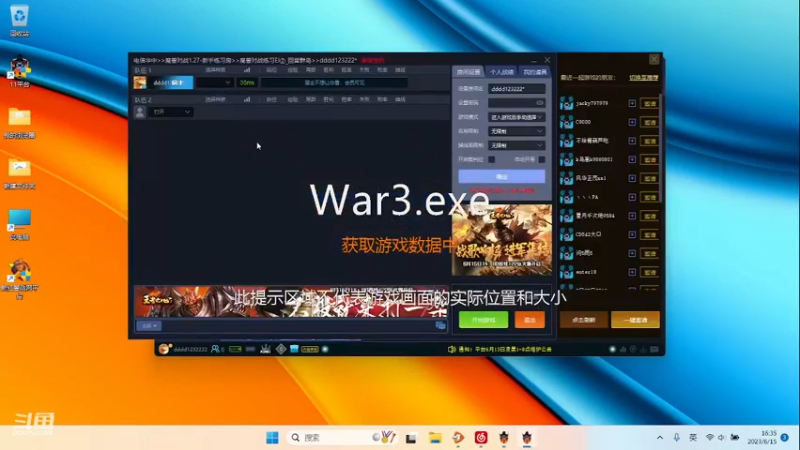Click the room name input field
Screen dimensions: 800x450
[x=516, y=89]
